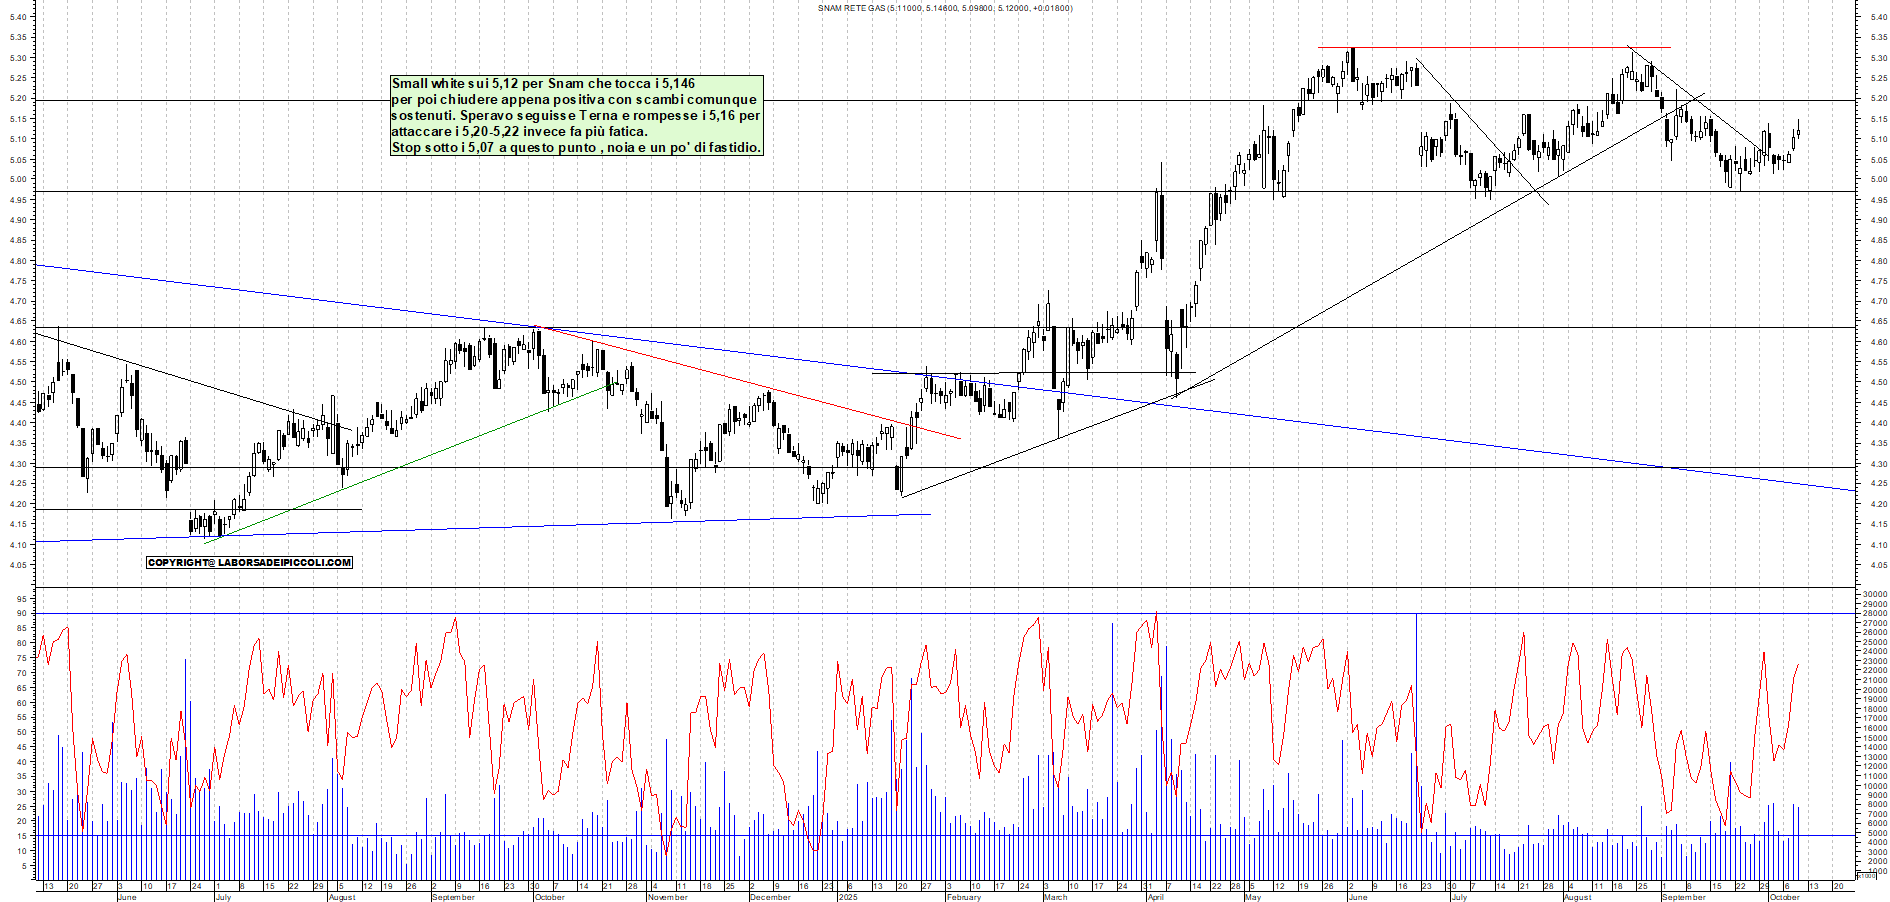The width and height of the screenshot is (1890, 902).
Task: Click the 4.05 price label on left axis
Action: (19, 565)
